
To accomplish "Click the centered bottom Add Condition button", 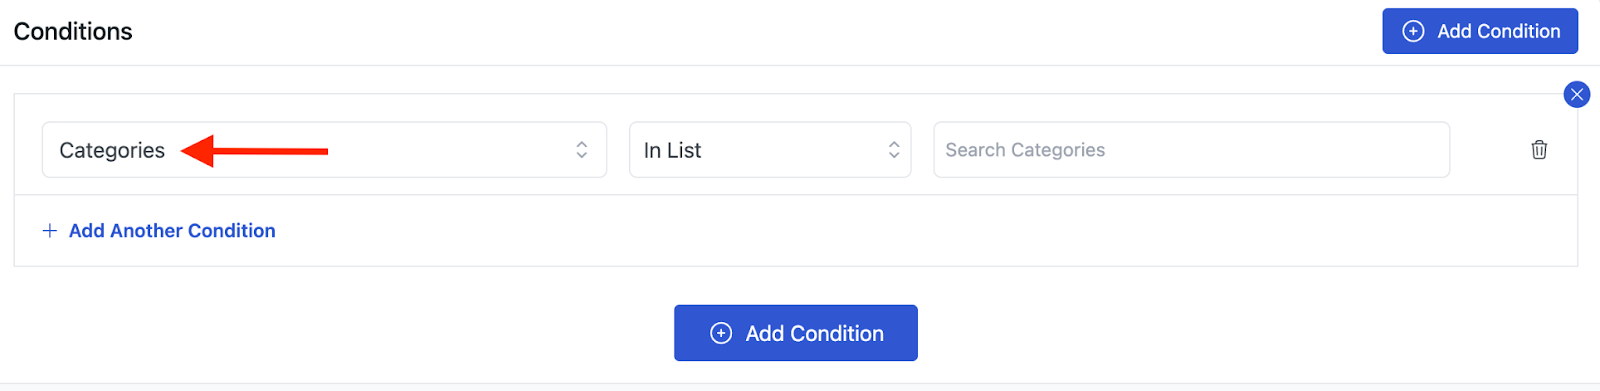I will (x=796, y=333).
